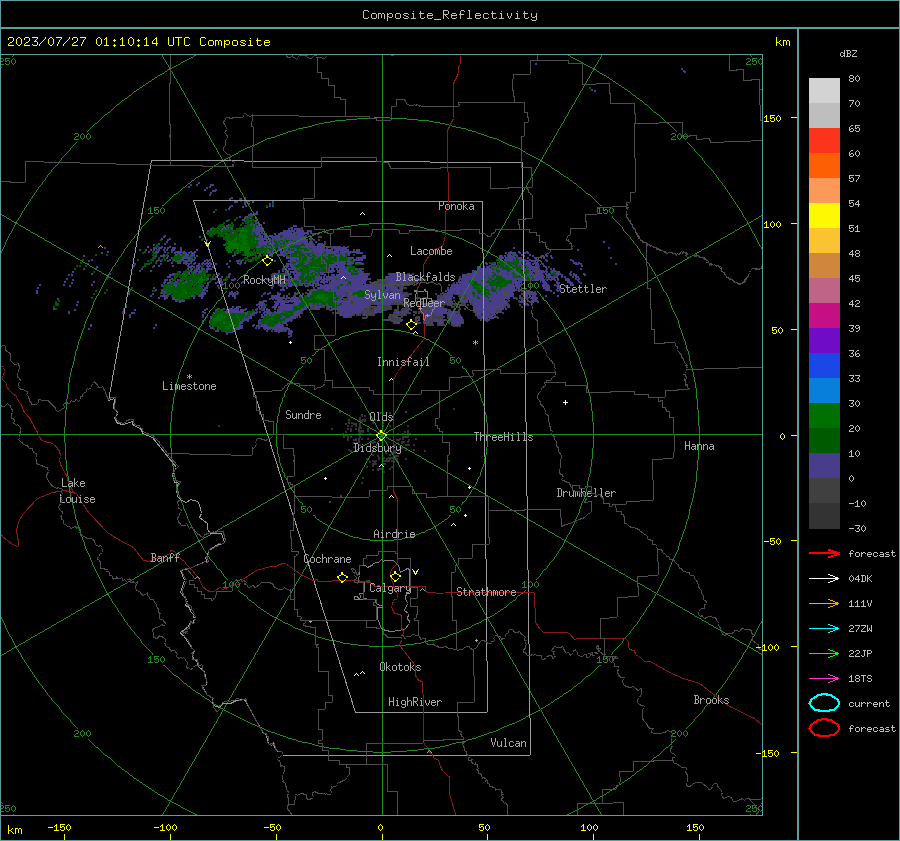Click the cyan current ellipse legend icon
This screenshot has height=841, width=900.
coord(824,703)
